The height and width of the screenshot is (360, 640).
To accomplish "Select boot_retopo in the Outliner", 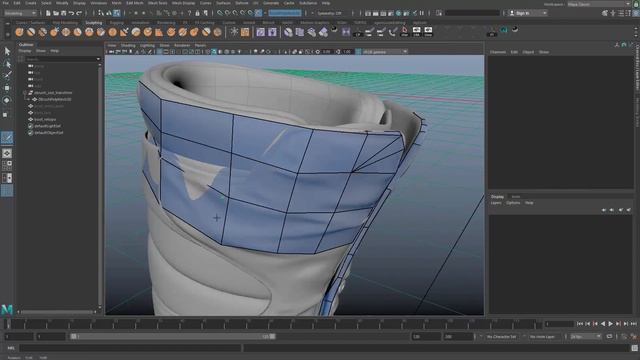I will [45, 120].
